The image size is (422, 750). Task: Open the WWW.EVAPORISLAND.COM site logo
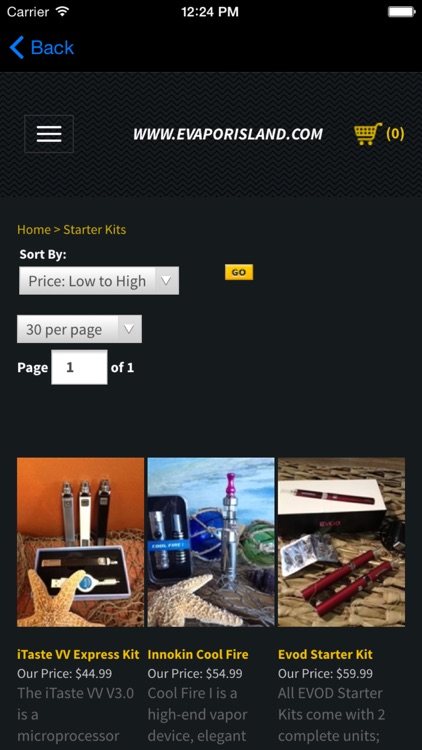[228, 134]
